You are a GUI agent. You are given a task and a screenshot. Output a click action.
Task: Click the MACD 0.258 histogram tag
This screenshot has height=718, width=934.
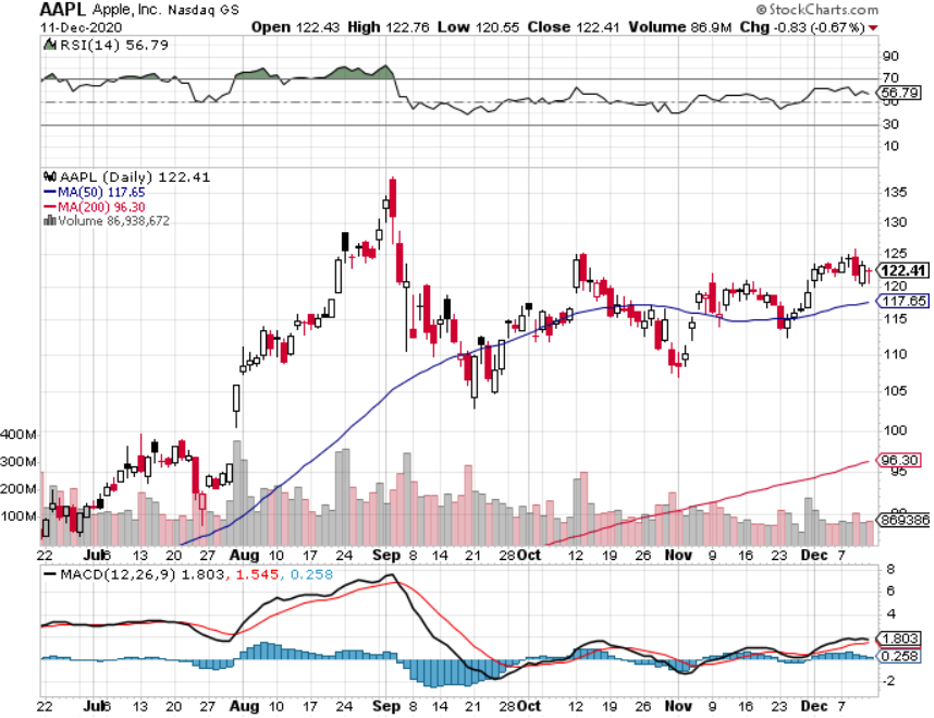[x=899, y=656]
